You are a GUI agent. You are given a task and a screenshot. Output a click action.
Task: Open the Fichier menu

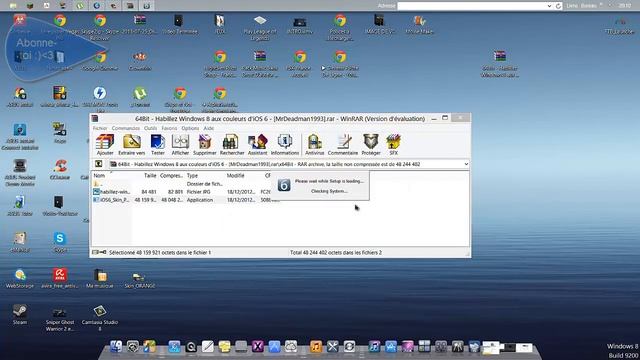tap(100, 128)
